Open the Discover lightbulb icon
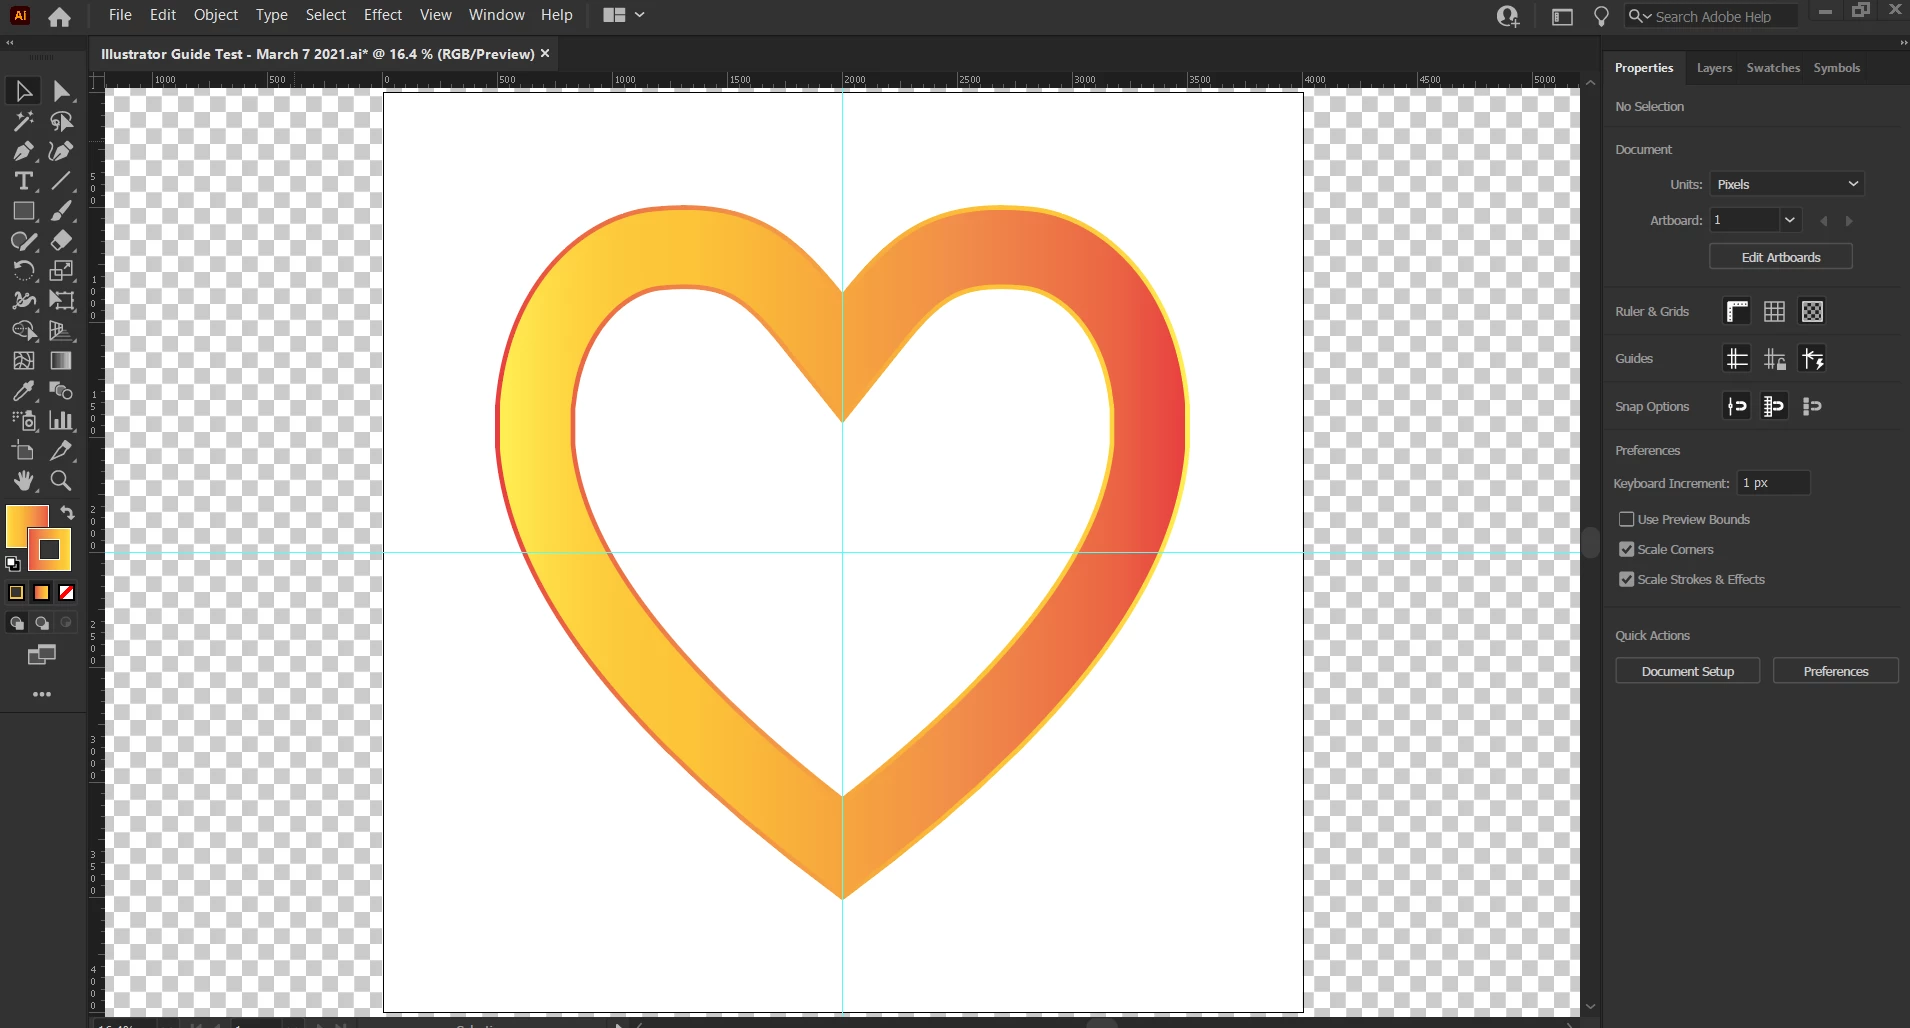The height and width of the screenshot is (1028, 1910). click(1601, 16)
